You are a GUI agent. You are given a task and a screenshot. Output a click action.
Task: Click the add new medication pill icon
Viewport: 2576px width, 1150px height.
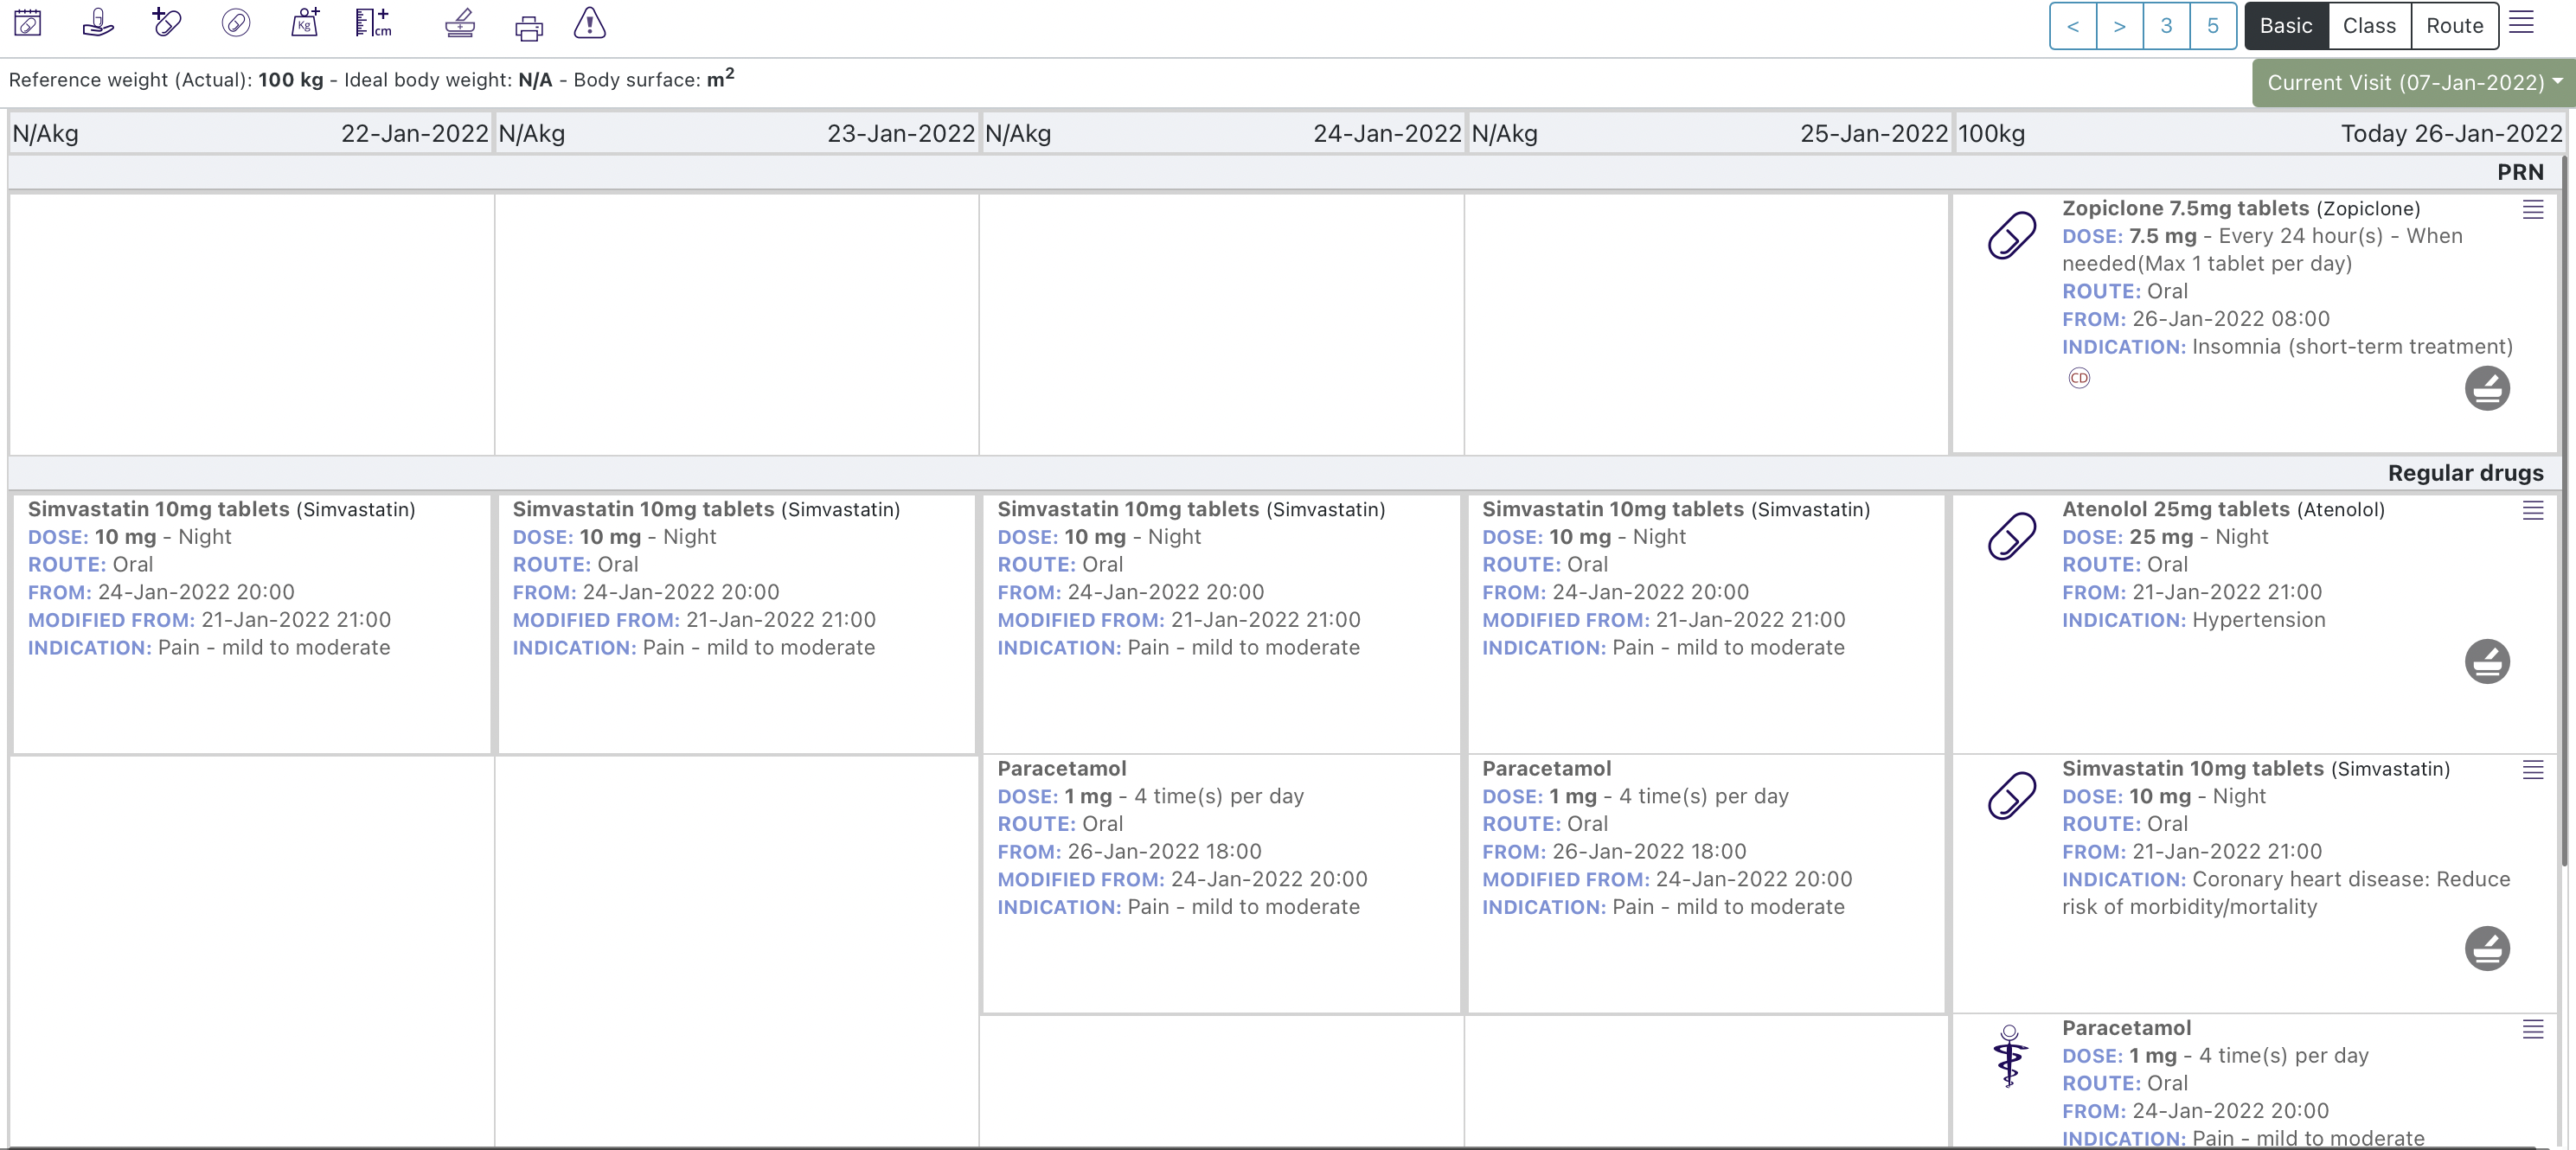click(x=166, y=23)
